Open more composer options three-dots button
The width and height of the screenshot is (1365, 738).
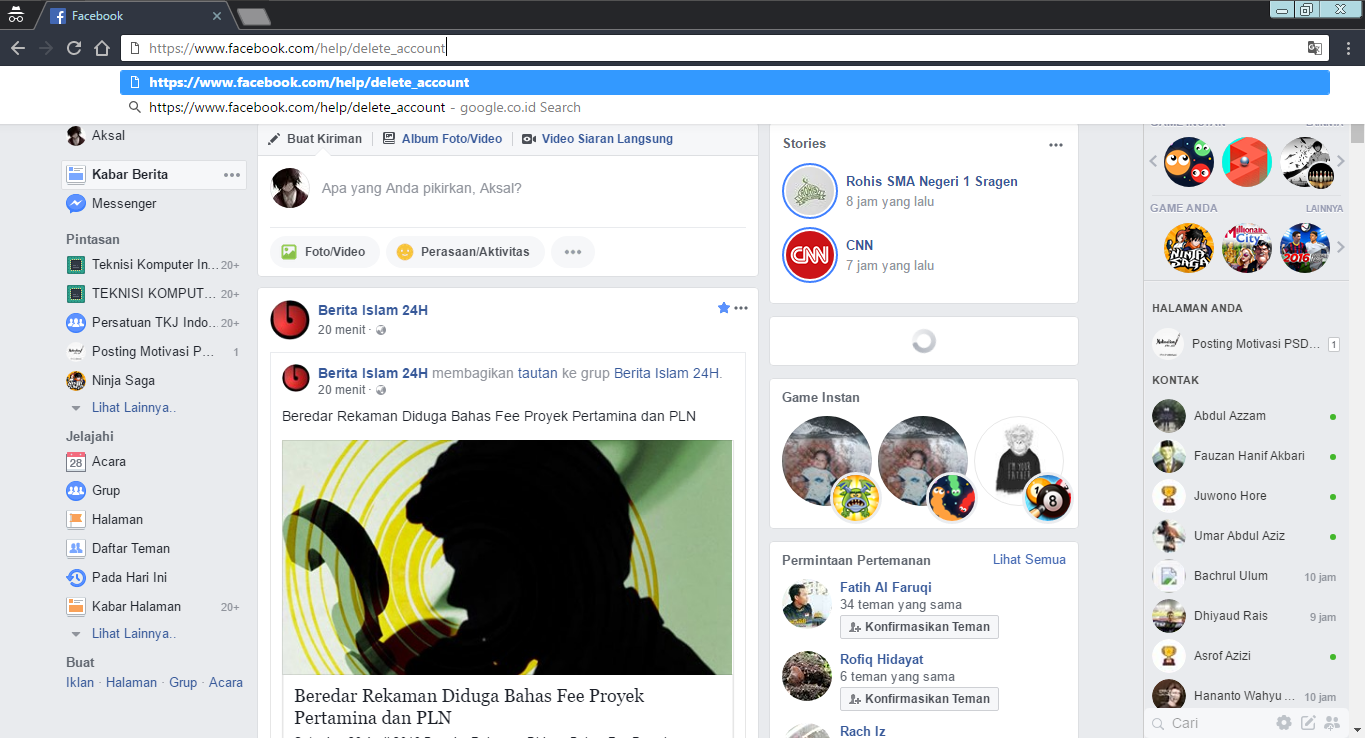point(573,252)
